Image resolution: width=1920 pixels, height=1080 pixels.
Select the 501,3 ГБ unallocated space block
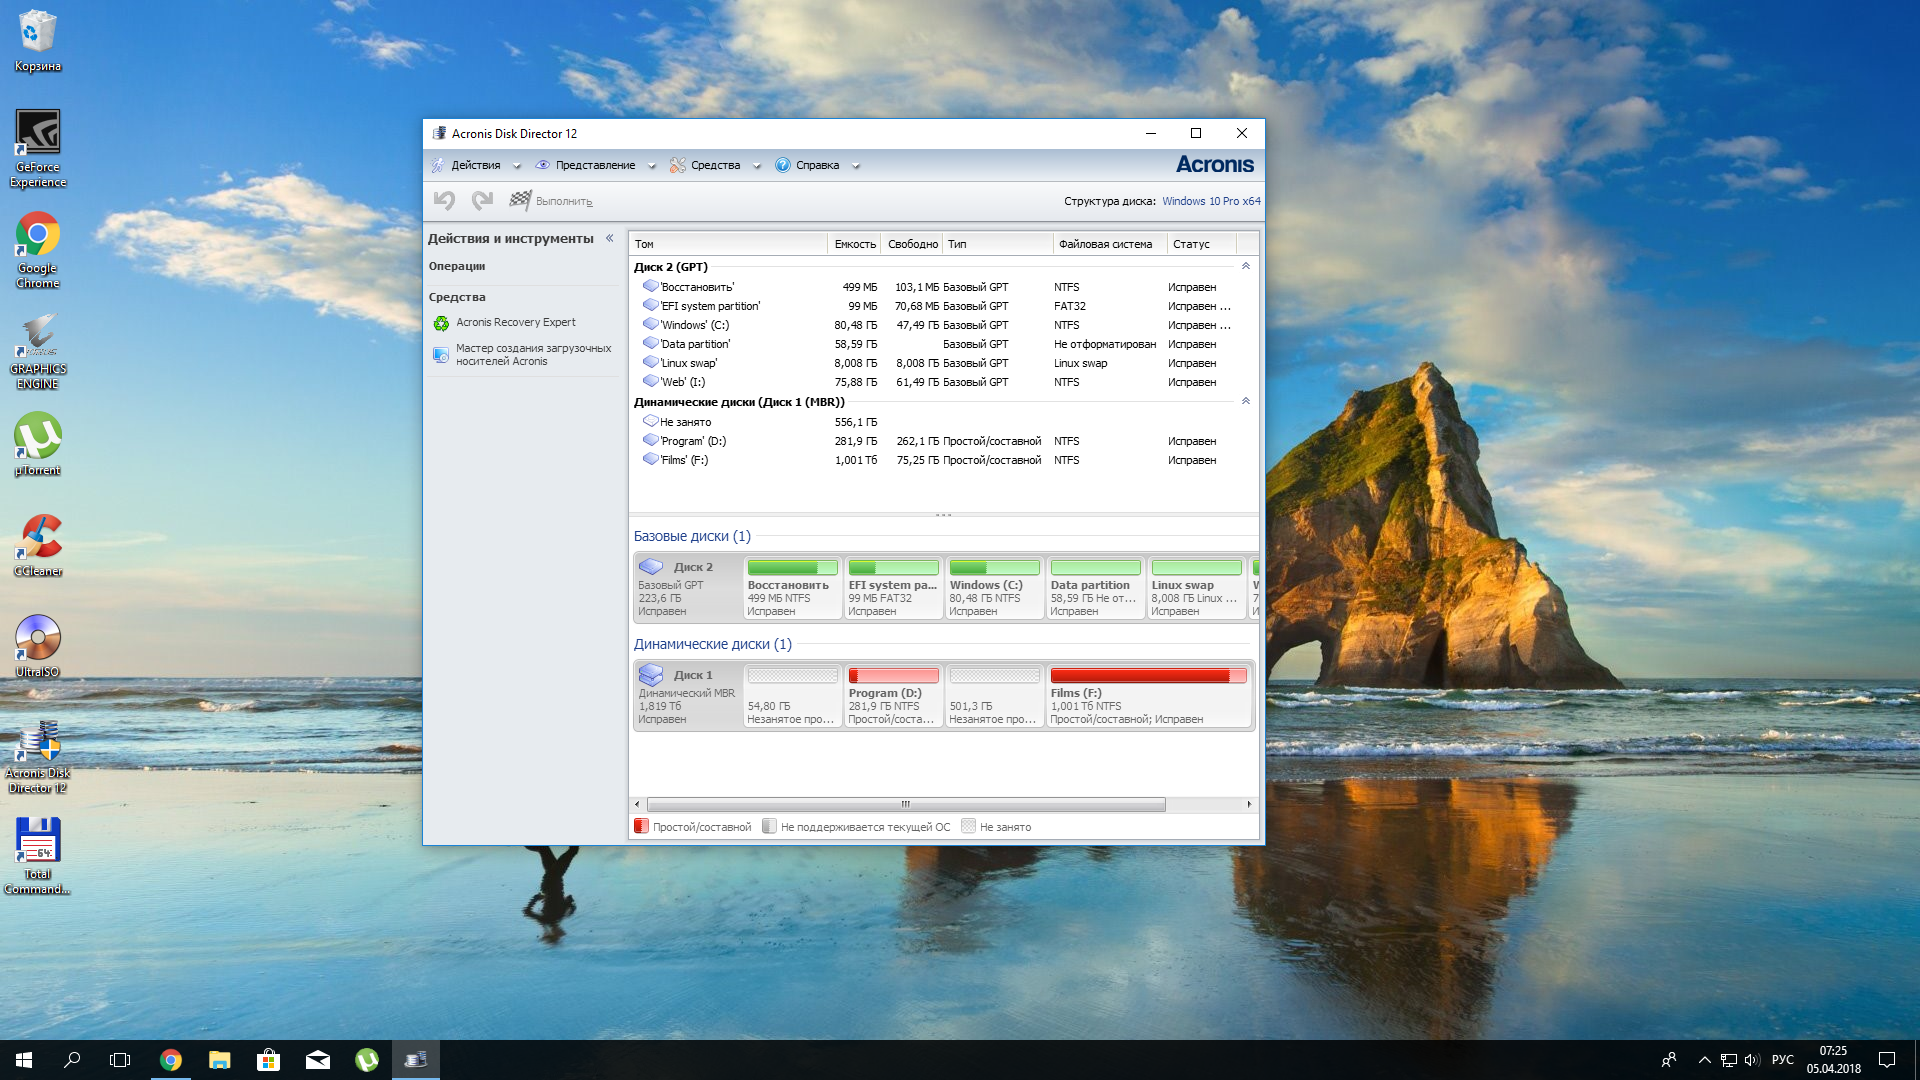pos(994,696)
